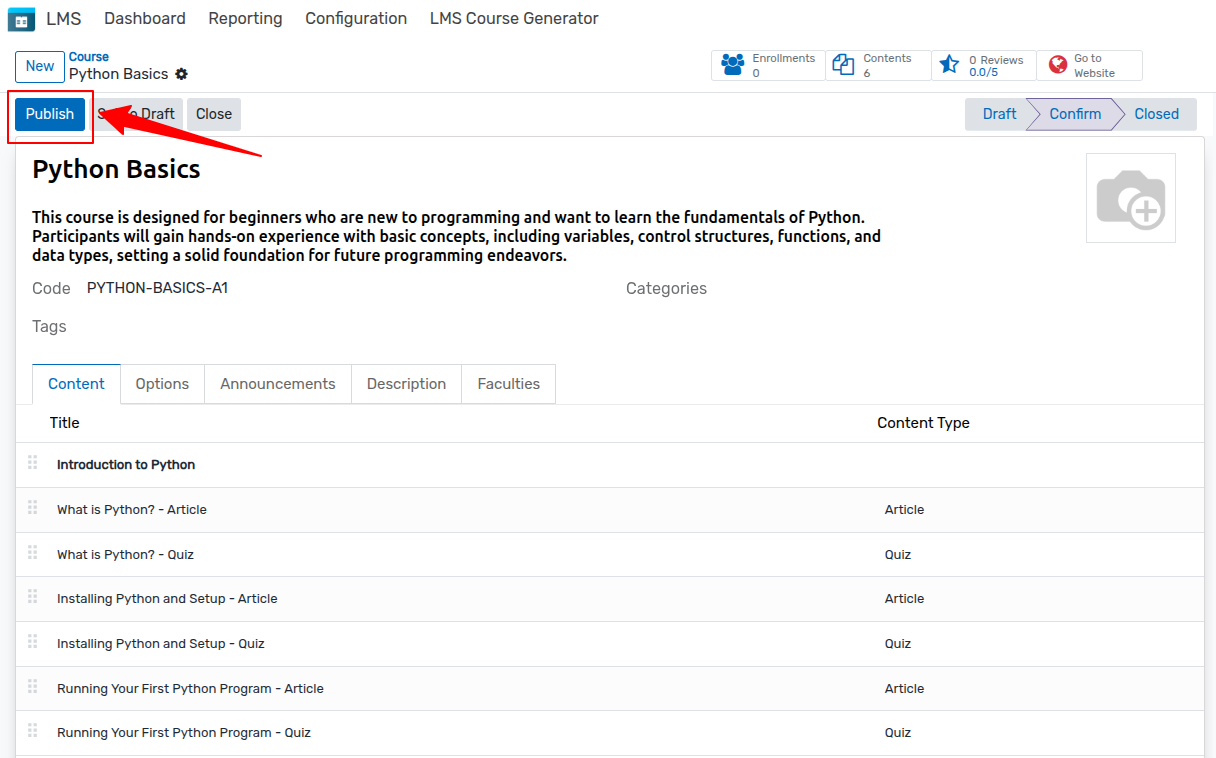Select the Draft status stage
Image resolution: width=1216 pixels, height=758 pixels.
pos(996,114)
